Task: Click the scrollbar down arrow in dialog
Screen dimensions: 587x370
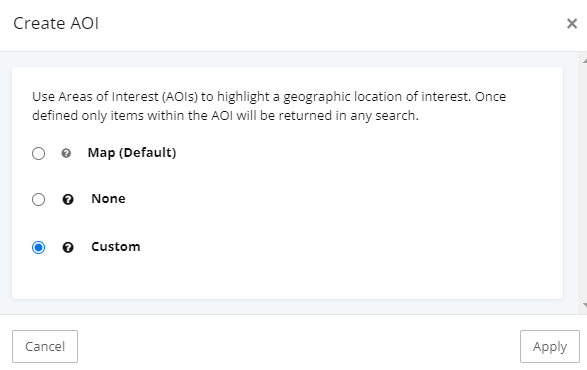Action: pos(584,305)
